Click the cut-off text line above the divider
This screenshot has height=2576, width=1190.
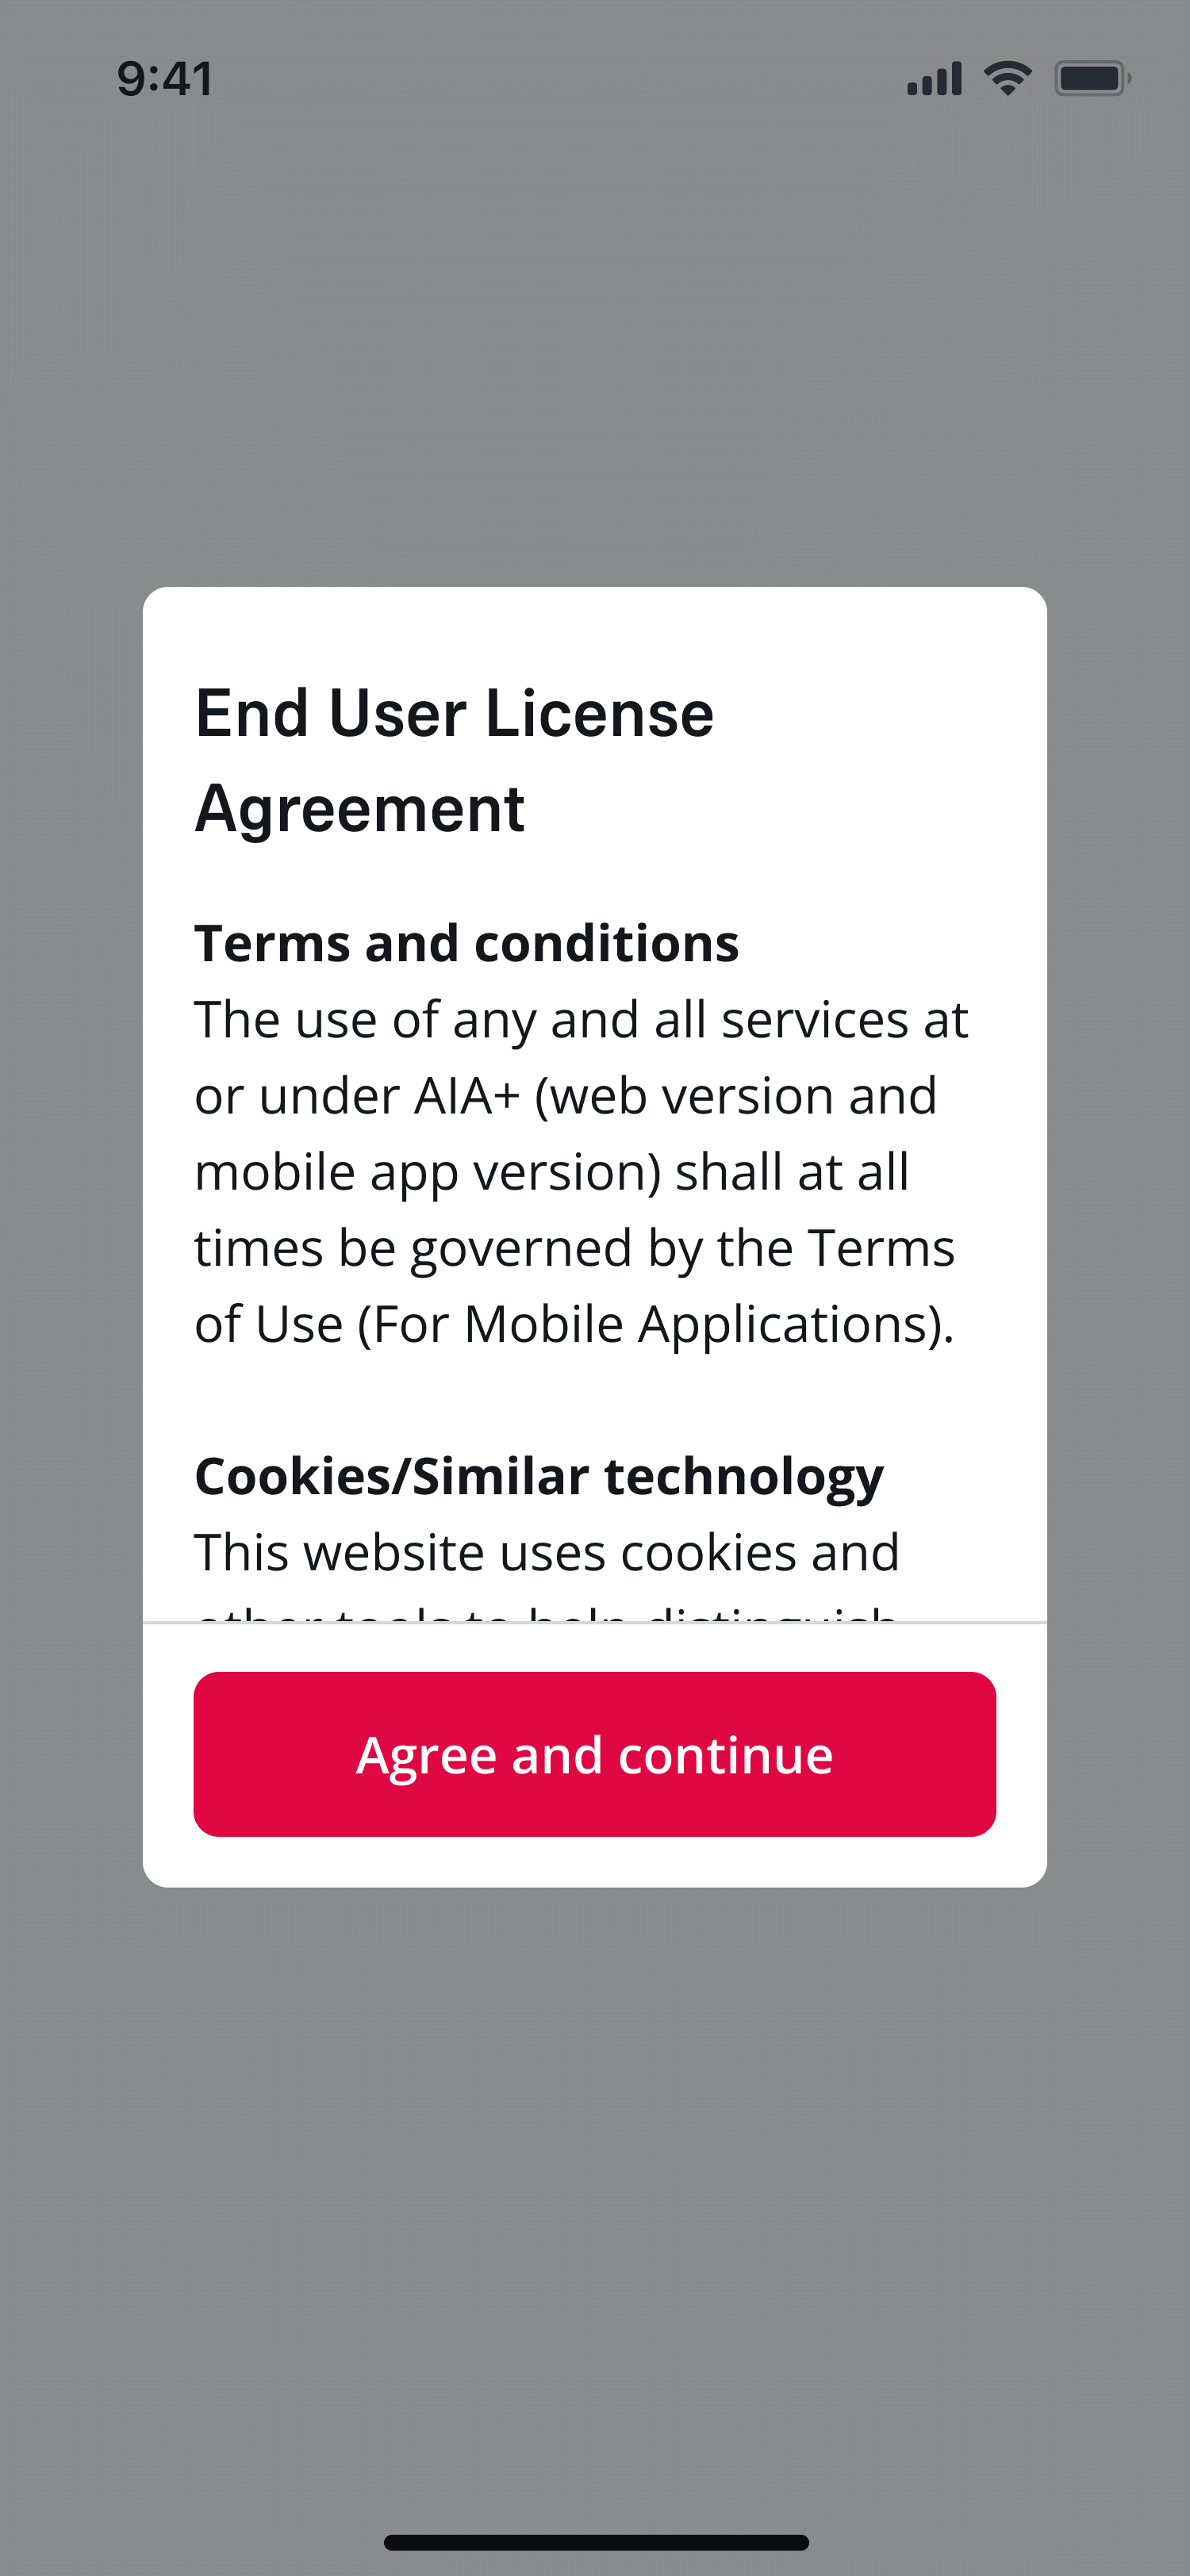point(546,1610)
